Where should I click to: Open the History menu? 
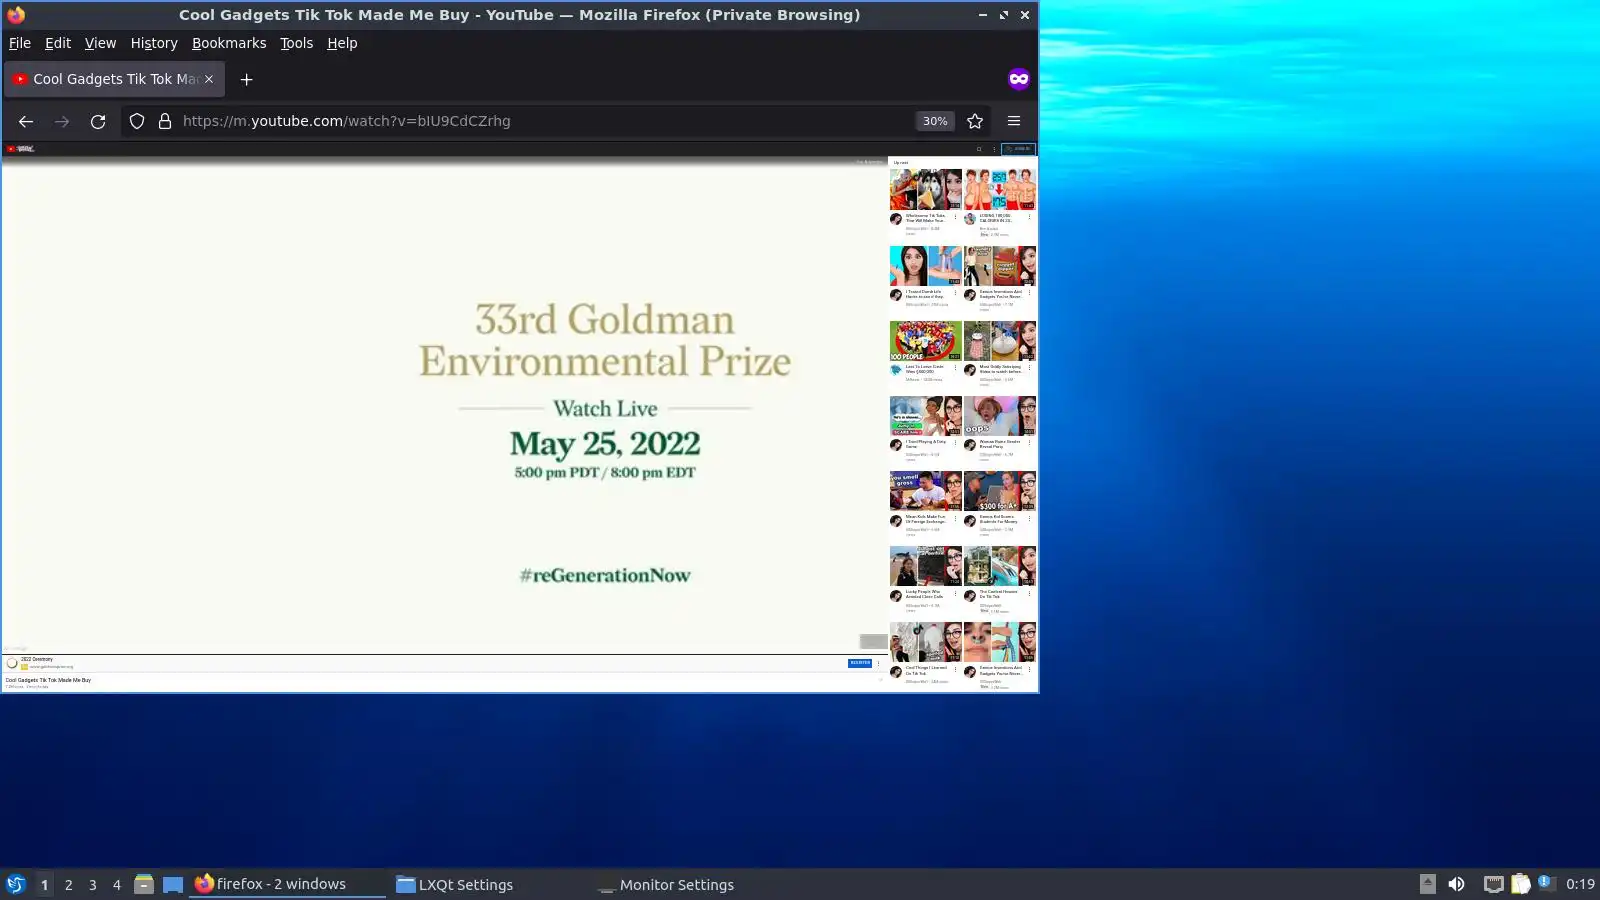[154, 43]
